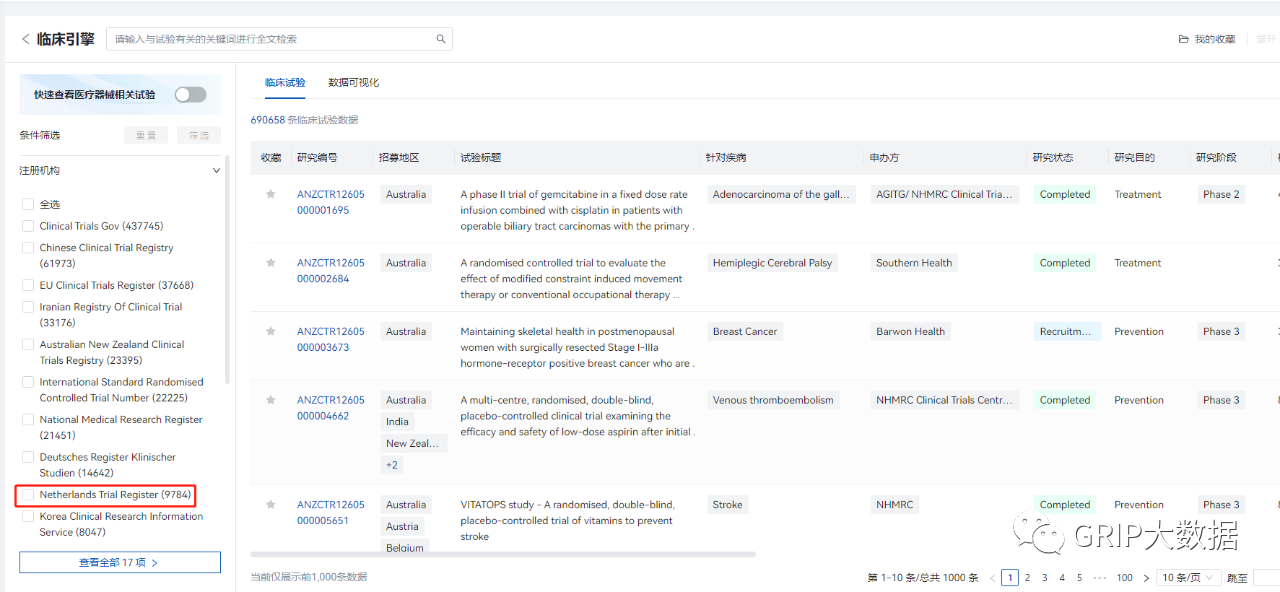Check the 全选 checkbox

pyautogui.click(x=28, y=204)
